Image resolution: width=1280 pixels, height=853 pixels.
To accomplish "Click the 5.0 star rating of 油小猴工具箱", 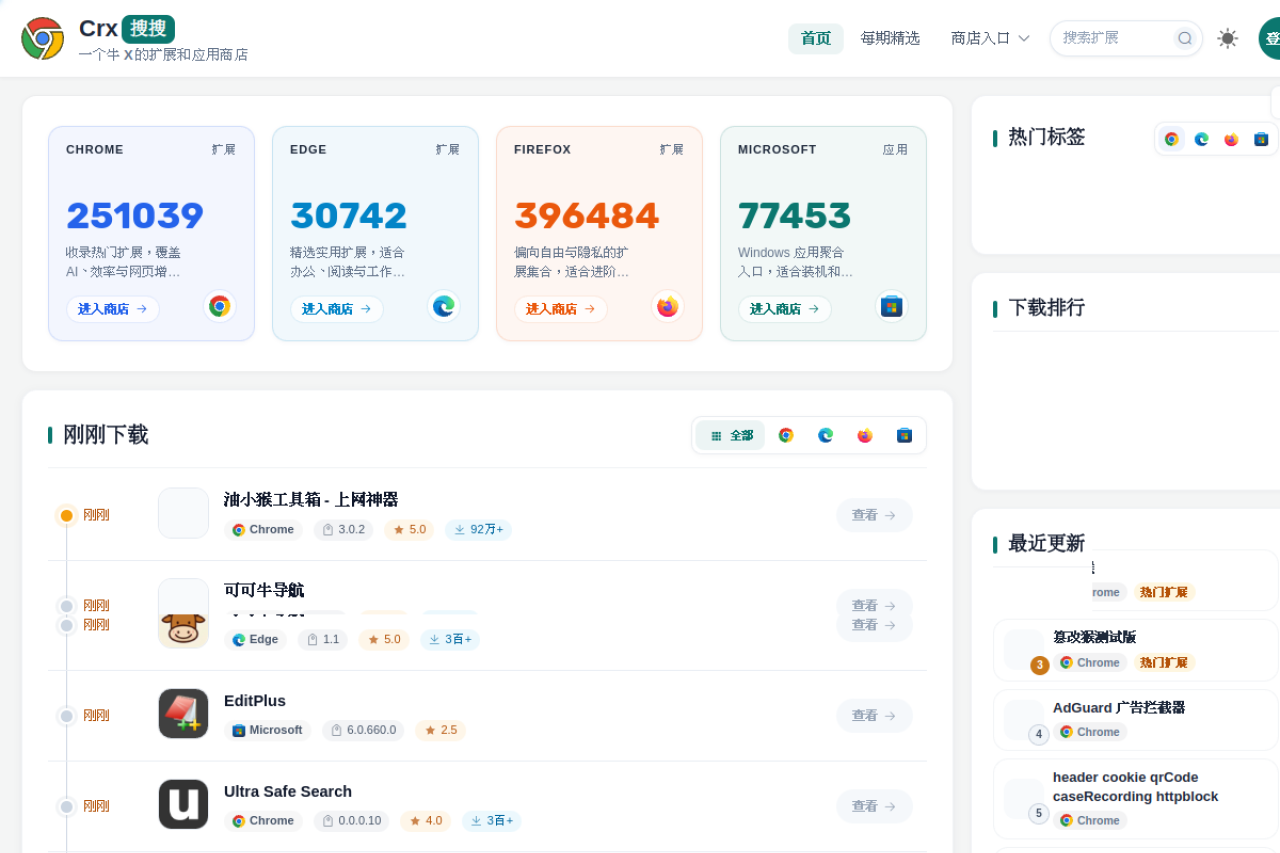I will tap(409, 530).
